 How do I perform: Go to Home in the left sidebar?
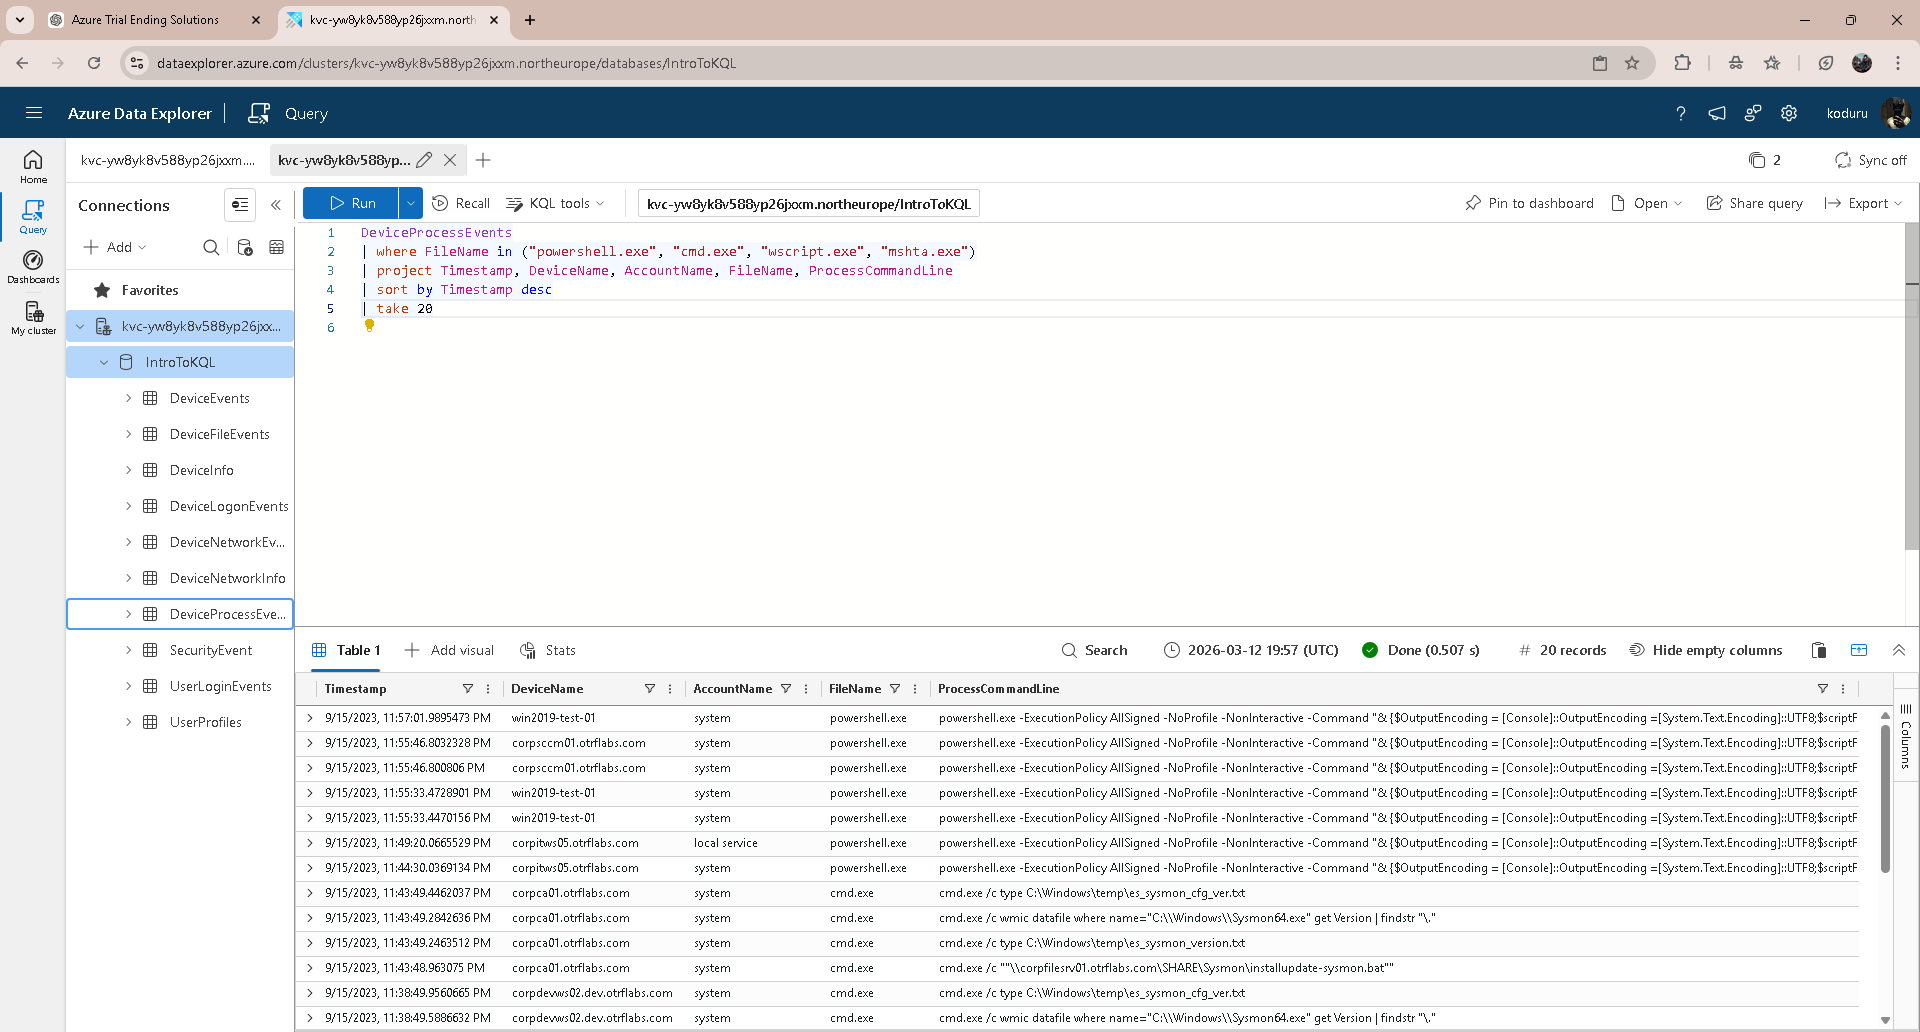tap(33, 166)
